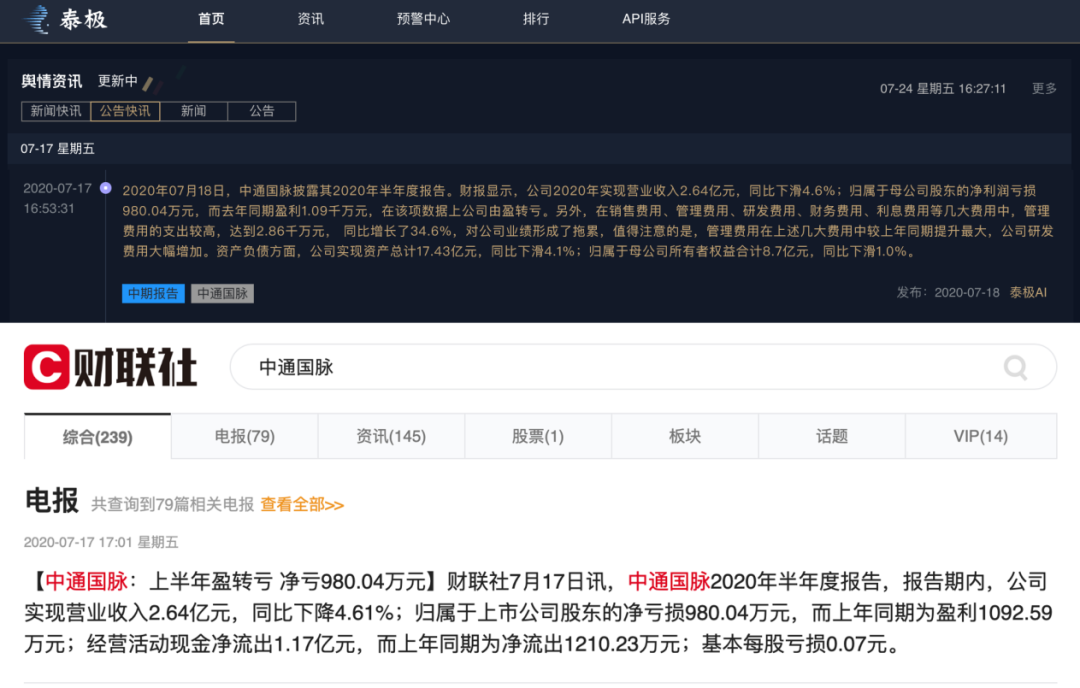Click the 2020-07-17 17:01 星期五 timestamp
Viewport: 1080px width, 688px height.
click(101, 543)
